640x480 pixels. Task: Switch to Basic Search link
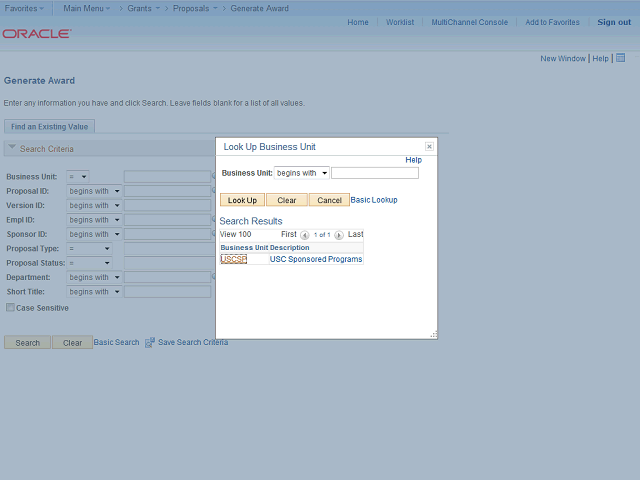pos(116,342)
